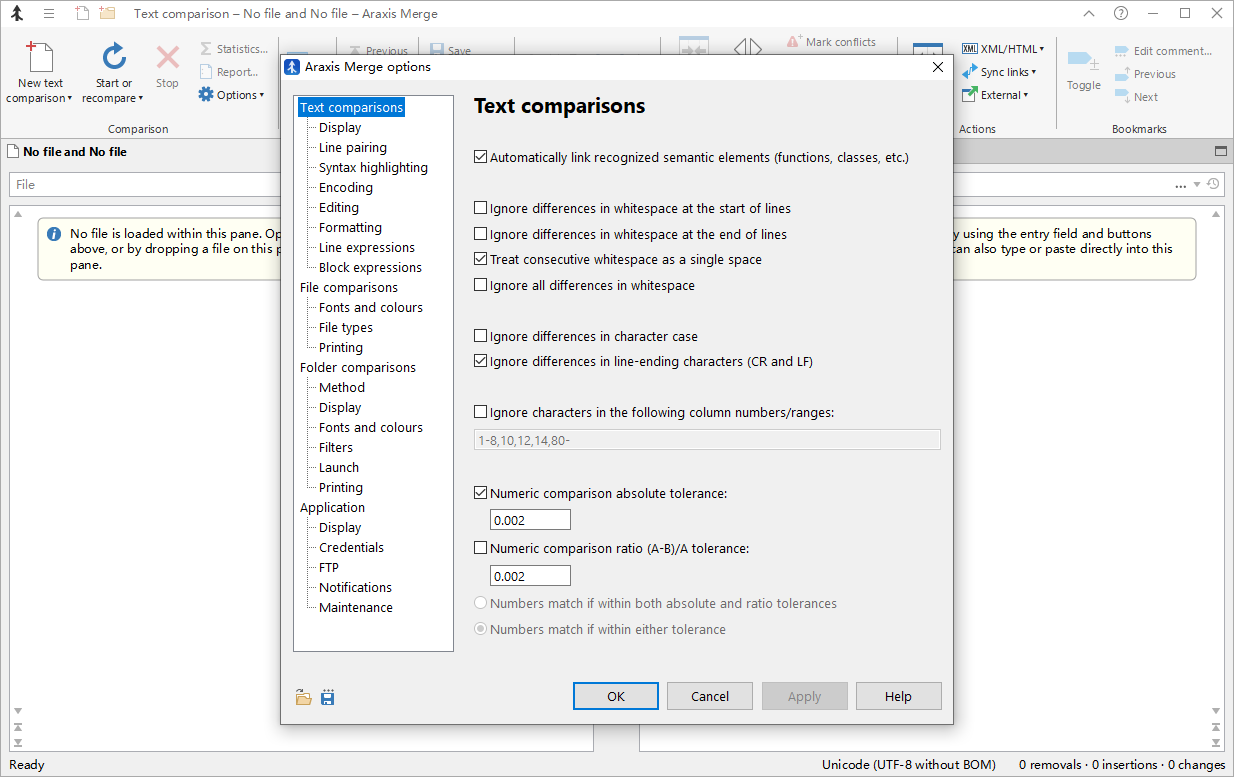Select Maintenance in options tree
This screenshot has width=1234, height=777.
(356, 607)
